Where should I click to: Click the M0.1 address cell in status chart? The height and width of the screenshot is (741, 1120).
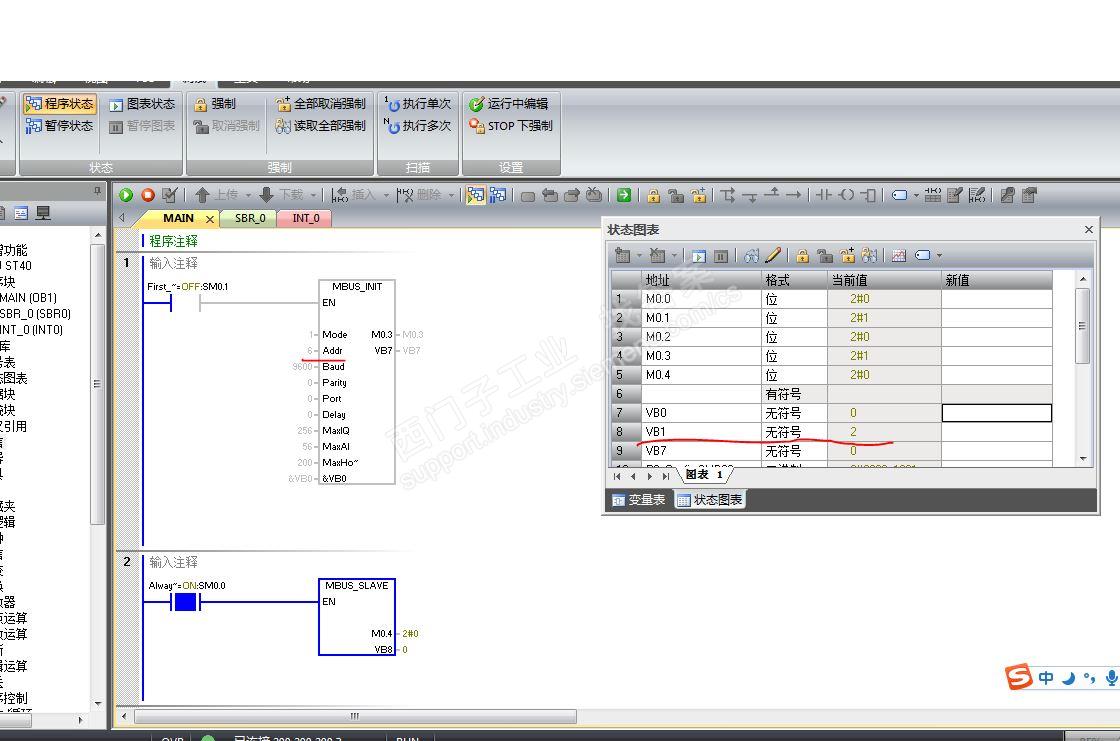point(702,318)
